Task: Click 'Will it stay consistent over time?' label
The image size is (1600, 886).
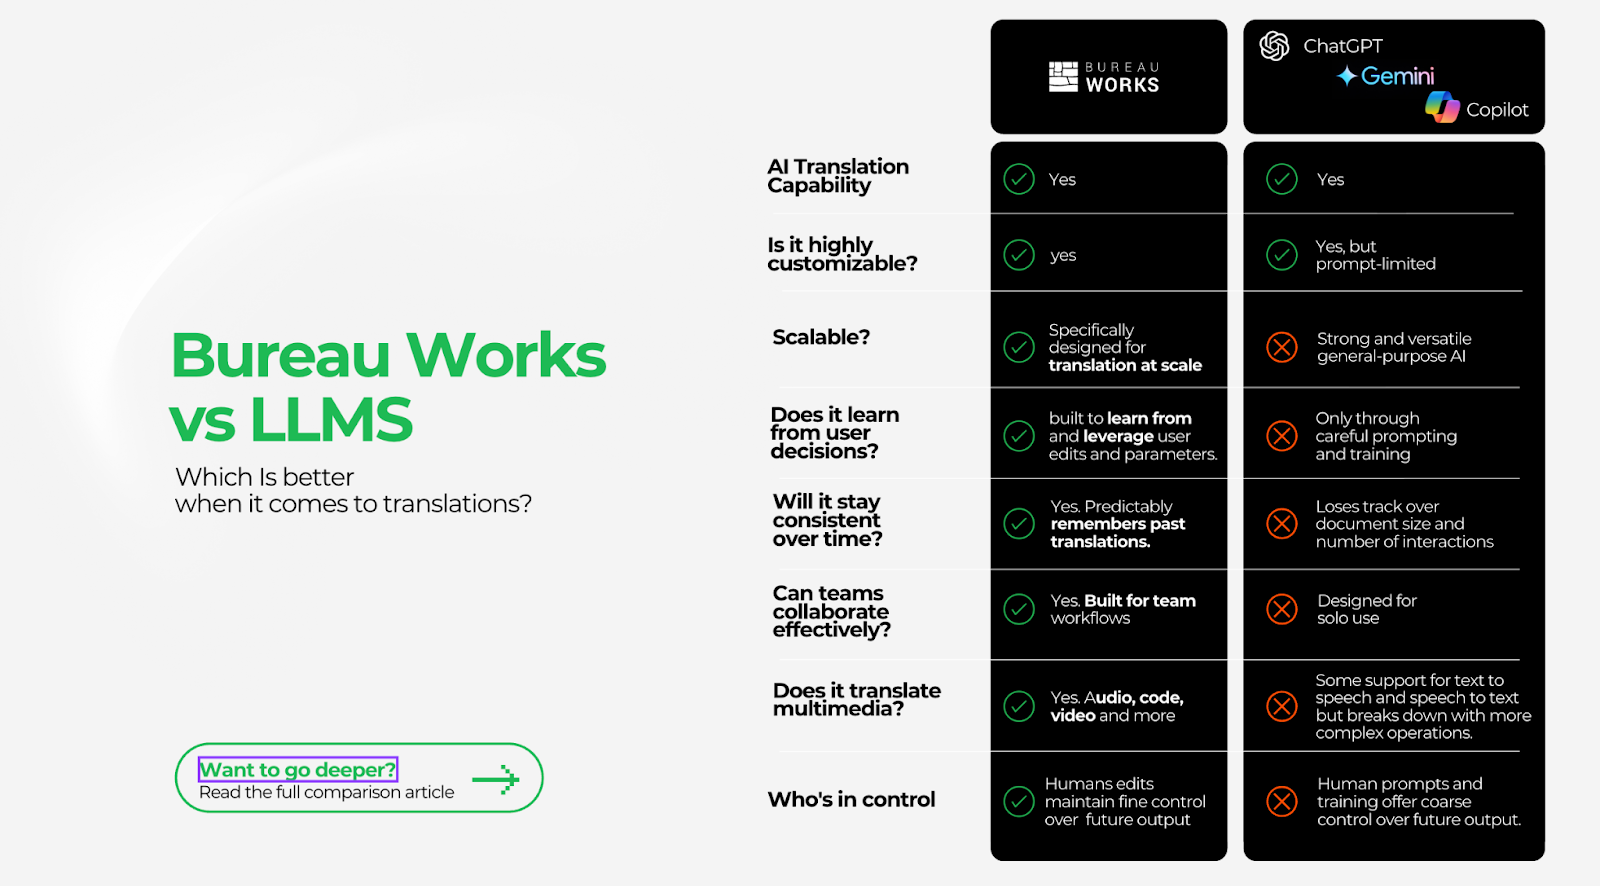Action: (x=827, y=520)
